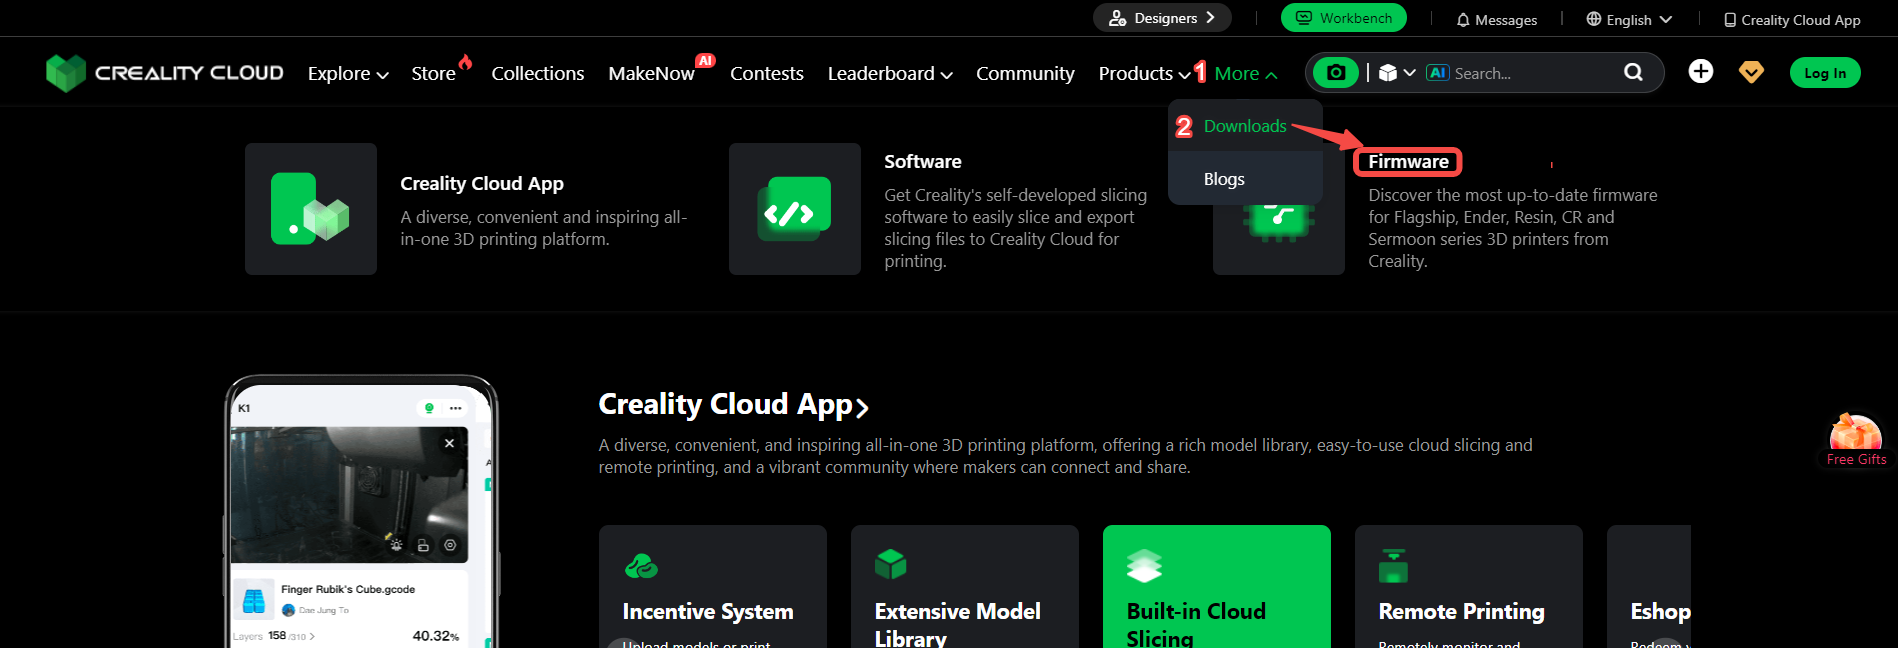Viewport: 1898px width, 648px height.
Task: Click the Creality Cloud App phone tile icon
Action: tap(310, 209)
